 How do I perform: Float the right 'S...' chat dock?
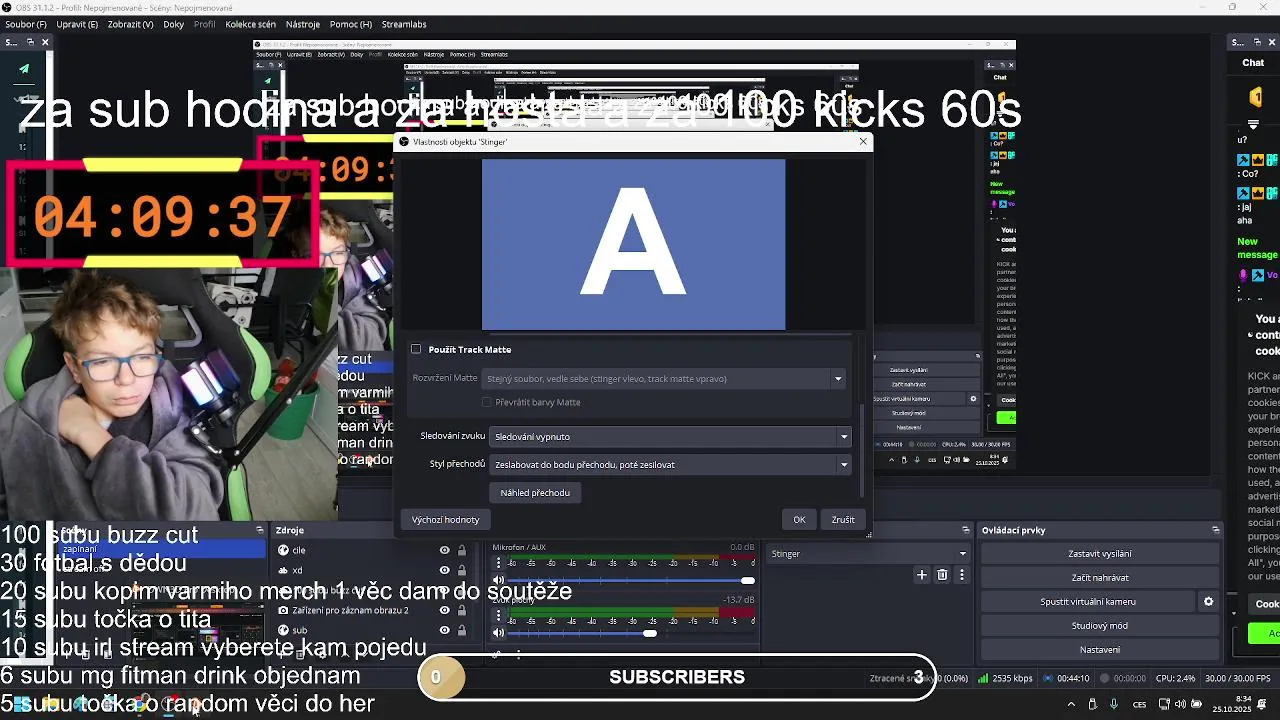click(x=1255, y=42)
